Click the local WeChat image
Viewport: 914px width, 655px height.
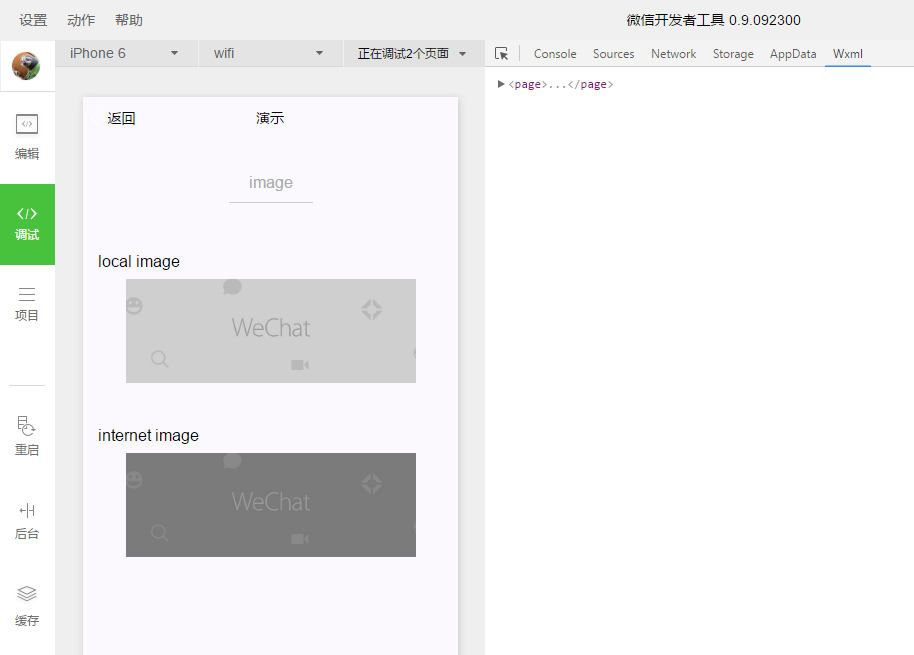pos(271,331)
